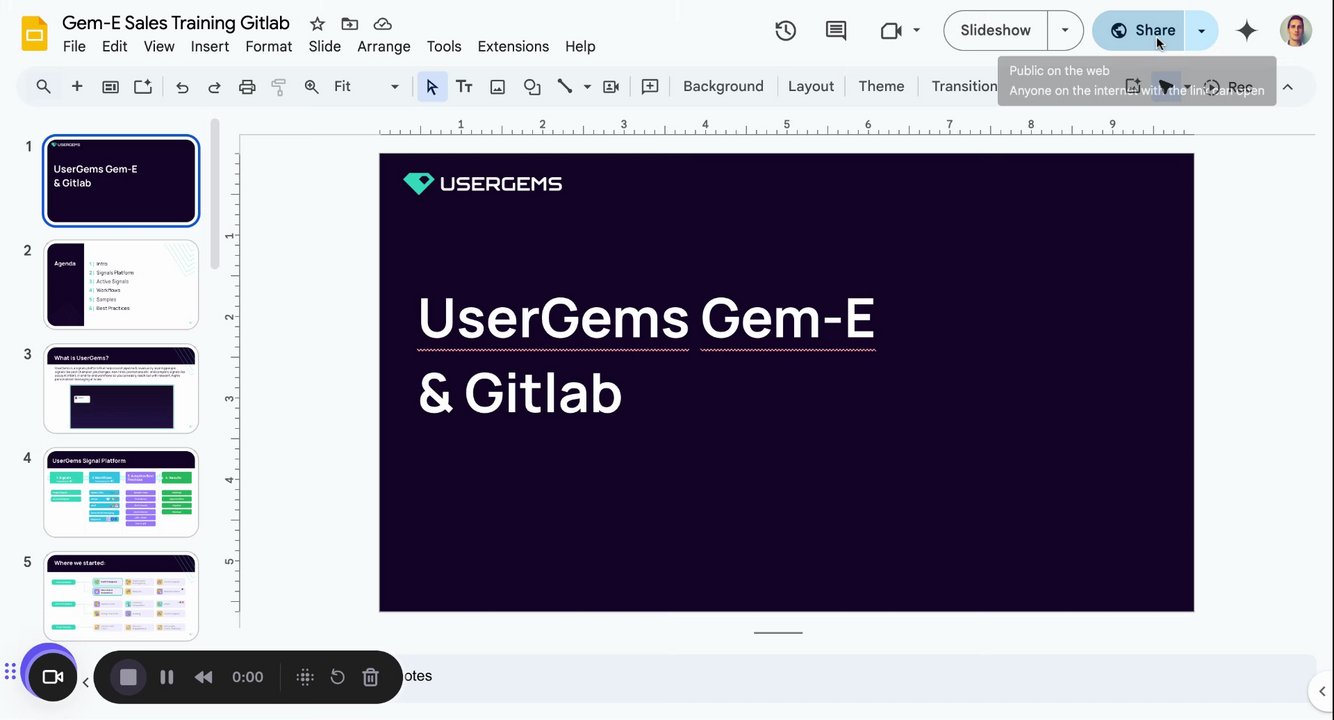Click the move-to-folder icon beside the title

[x=349, y=24]
